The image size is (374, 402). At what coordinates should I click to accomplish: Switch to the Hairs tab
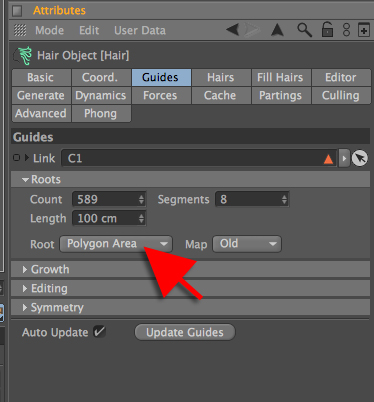[x=221, y=78]
